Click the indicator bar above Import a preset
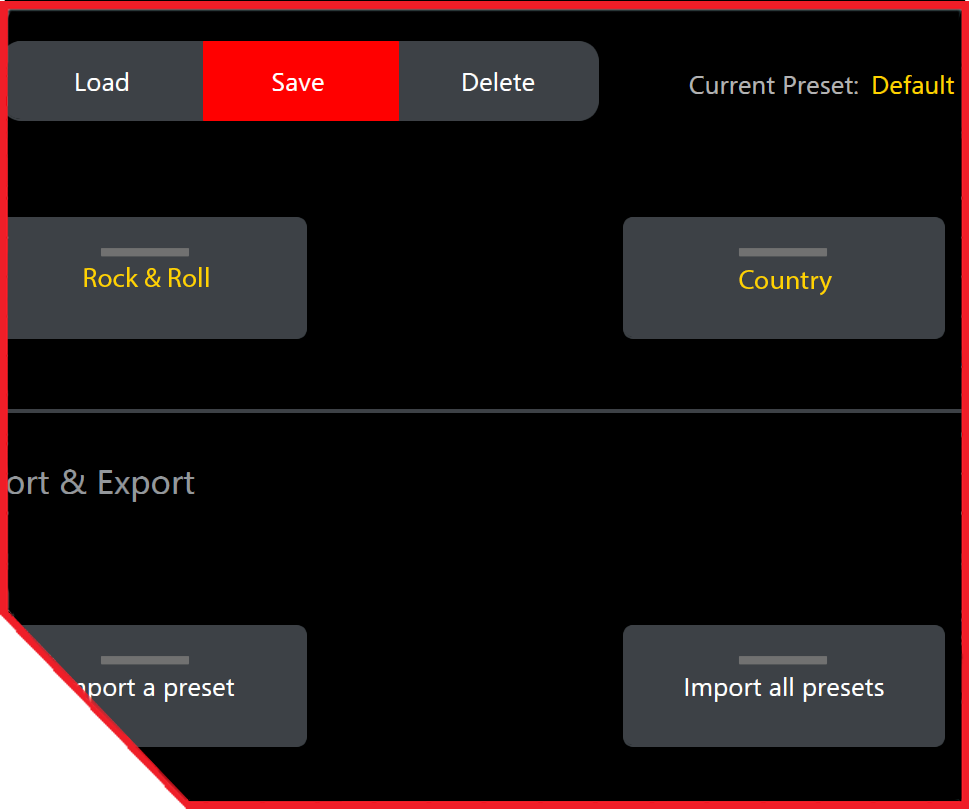The image size is (969, 809). pyautogui.click(x=145, y=660)
